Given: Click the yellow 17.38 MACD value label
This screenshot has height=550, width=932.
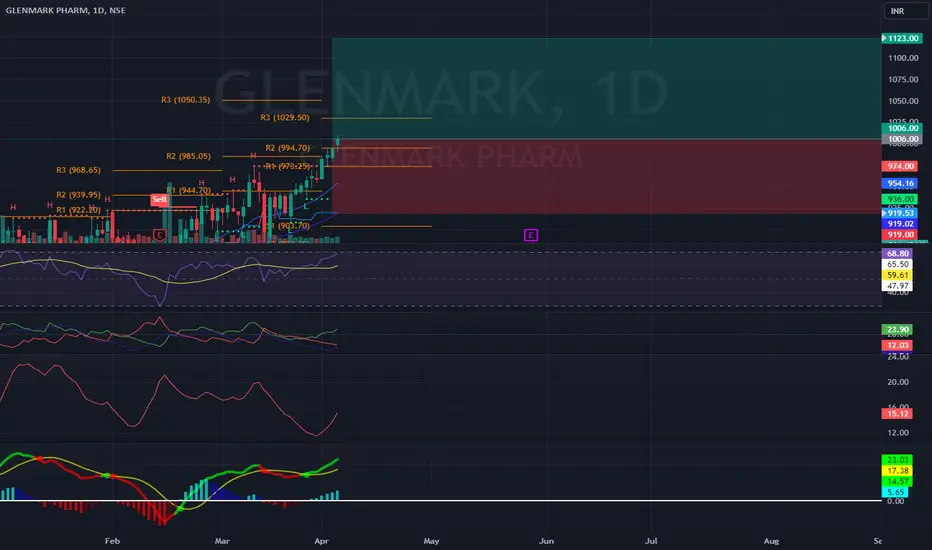Looking at the screenshot, I should tap(897, 470).
